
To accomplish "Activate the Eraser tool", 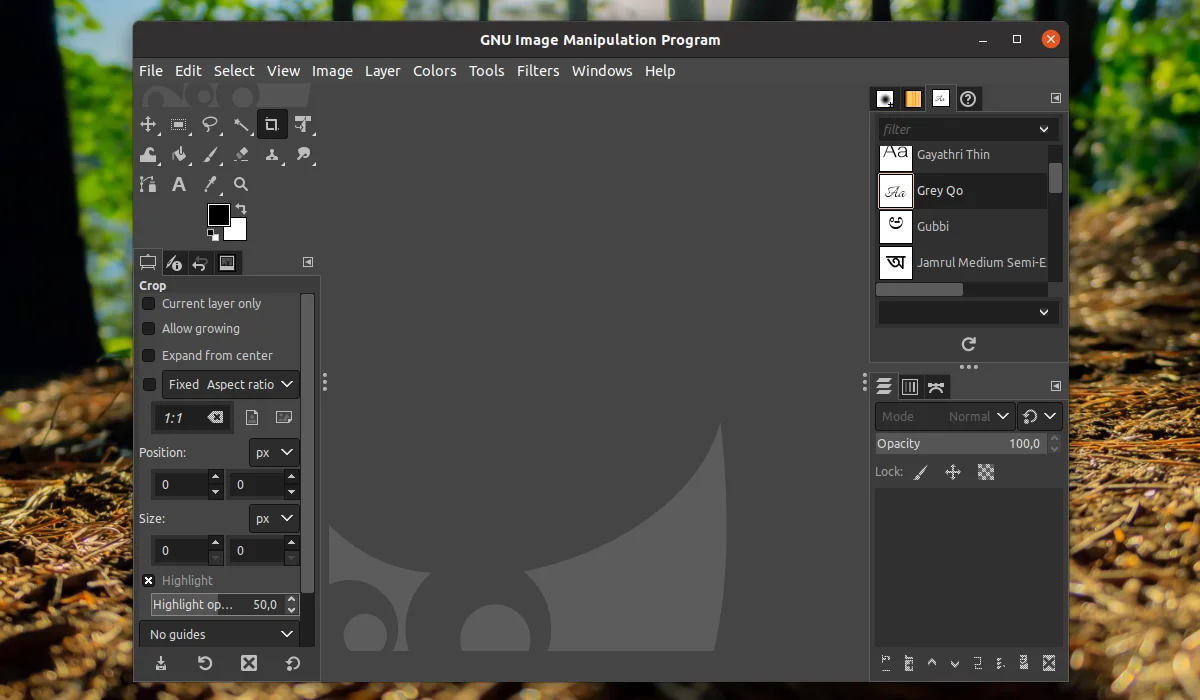I will tap(240, 154).
